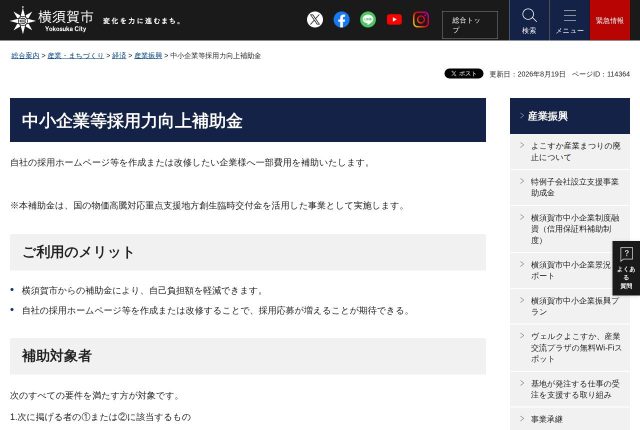
Task: Open the メニュー hamburger menu
Action: [x=569, y=20]
